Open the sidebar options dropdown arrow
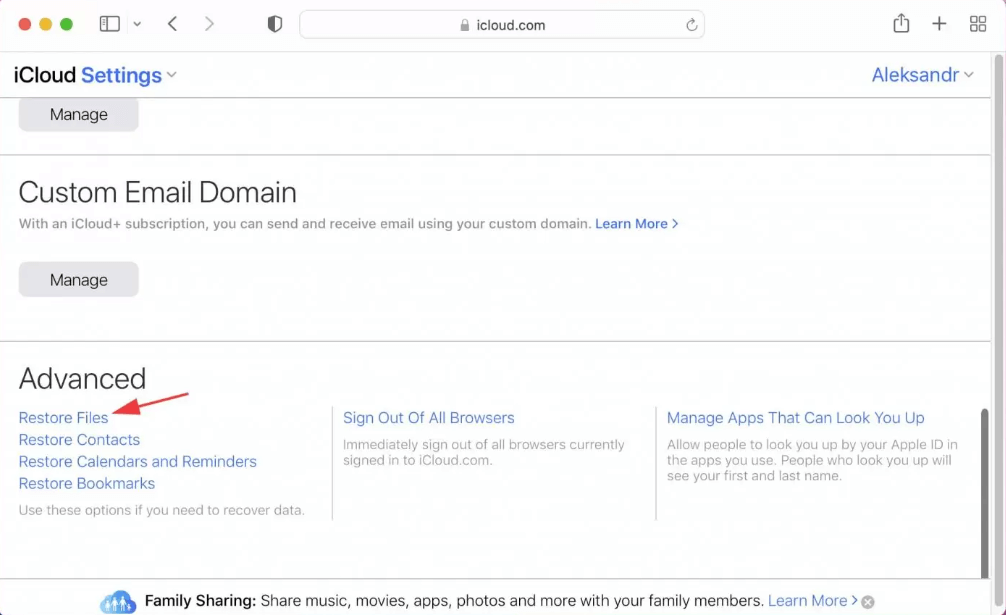Viewport: 1006px width, 615px height. [x=137, y=24]
